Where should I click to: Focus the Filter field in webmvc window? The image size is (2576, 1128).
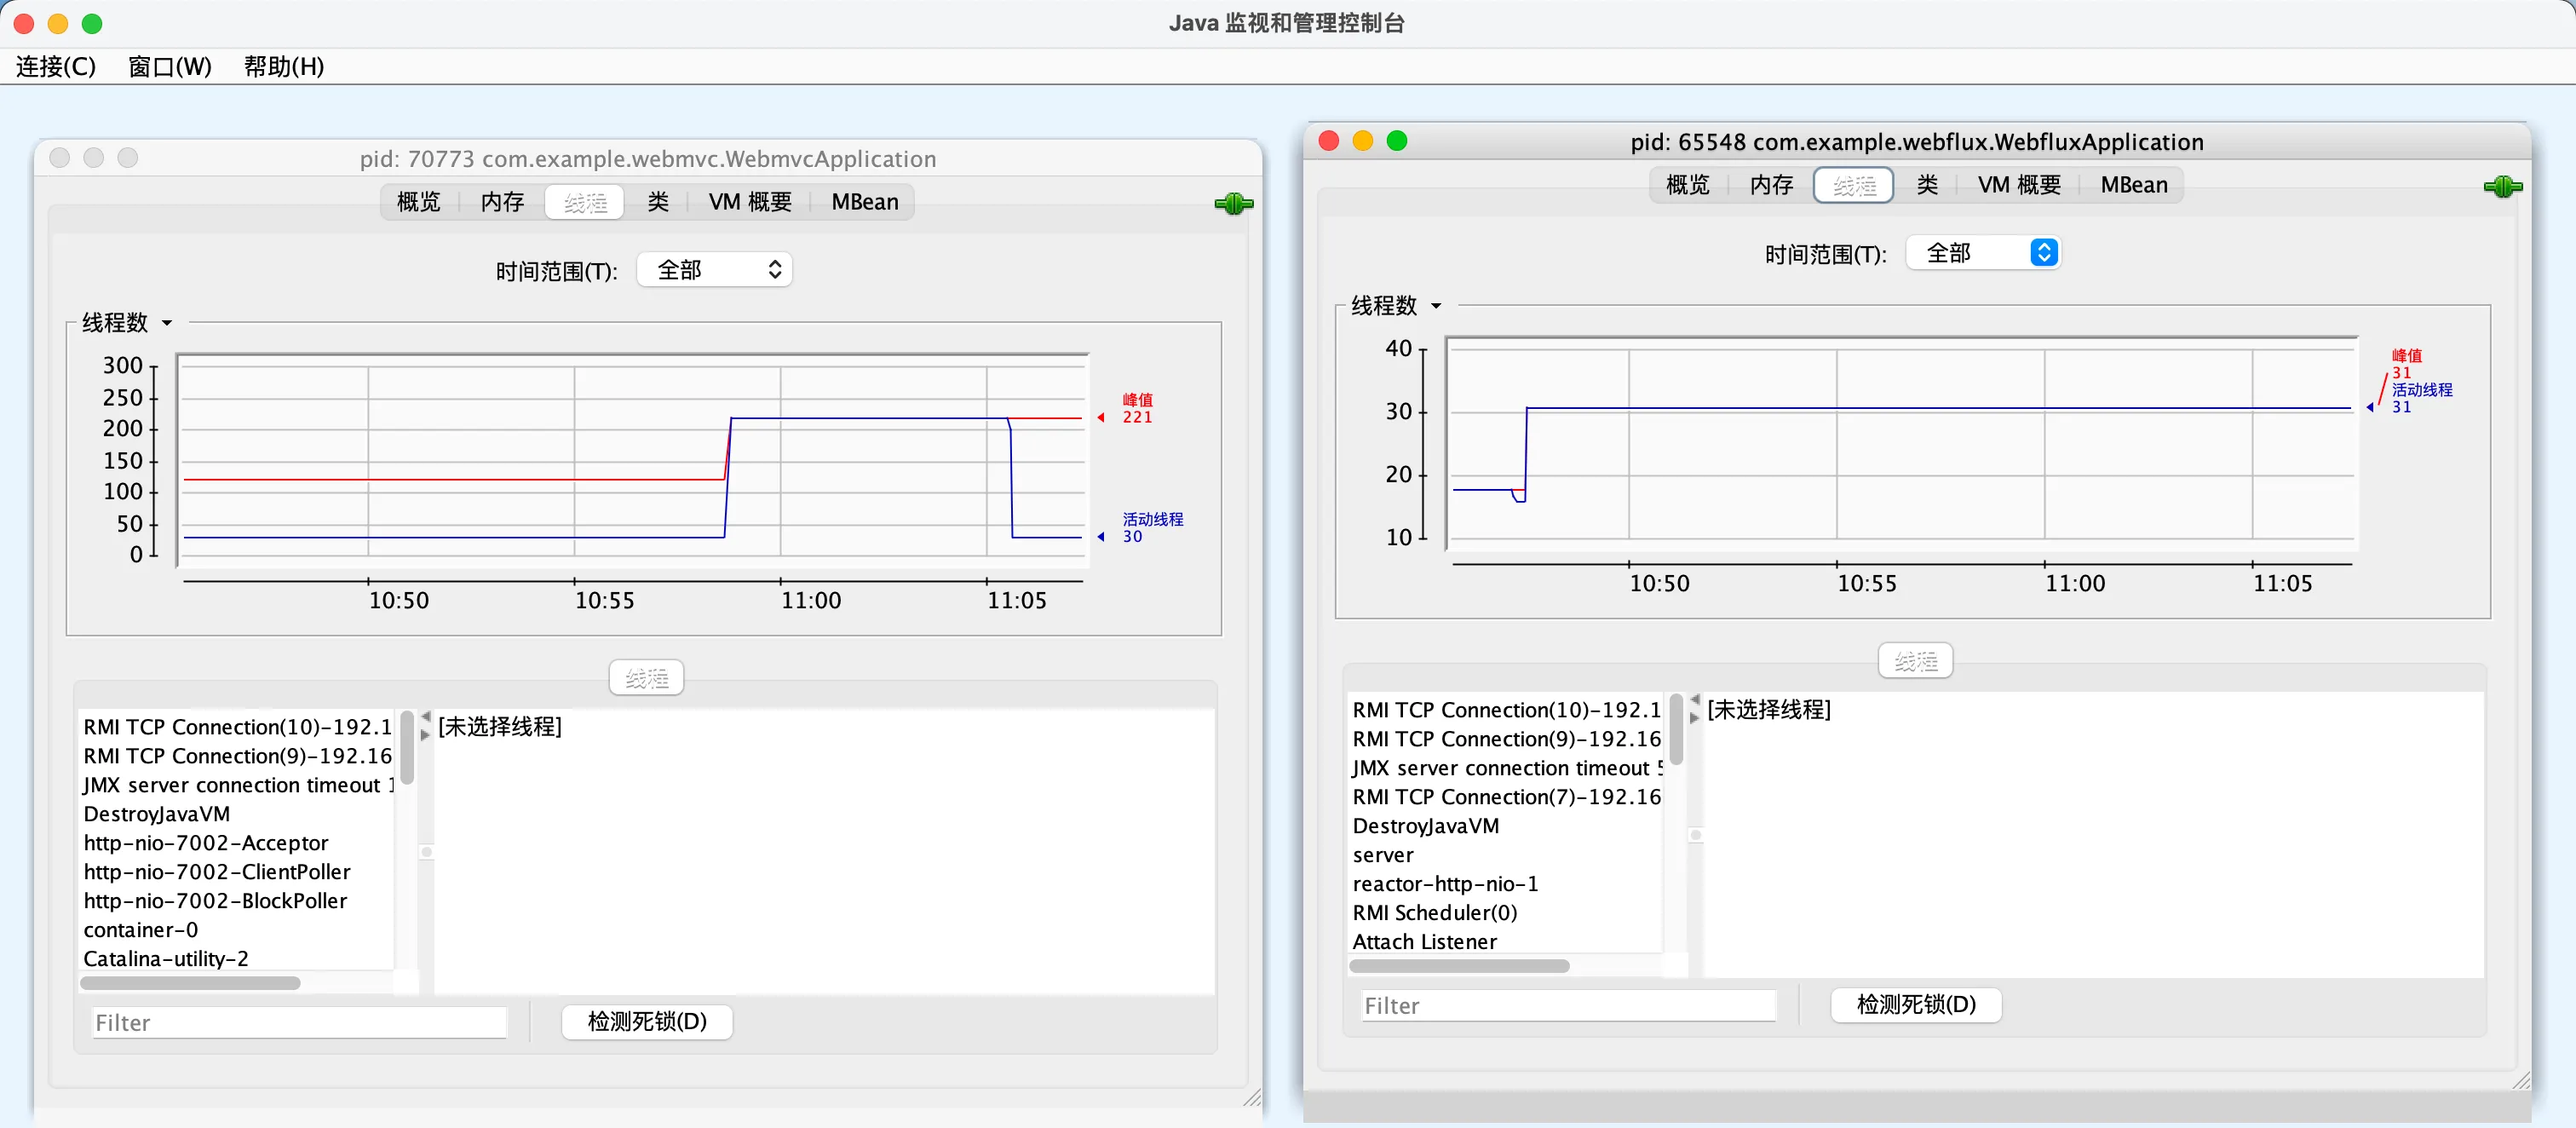(x=300, y=1023)
